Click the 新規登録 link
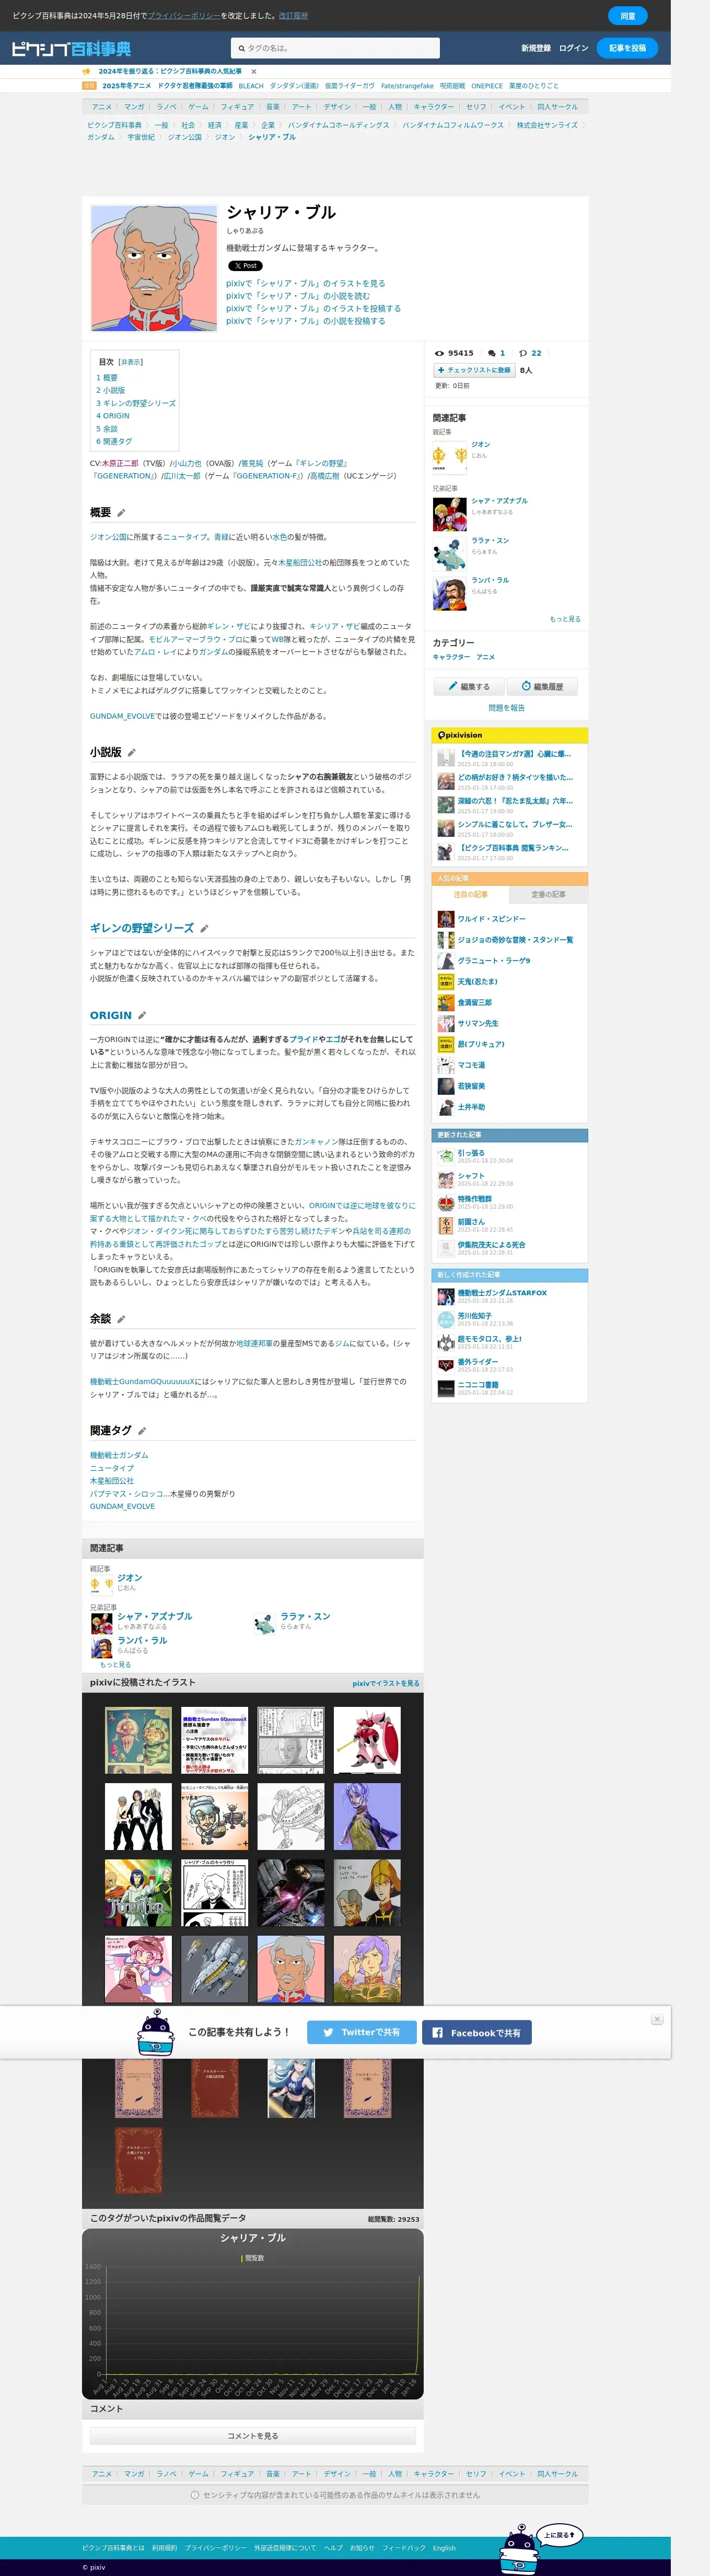Screen dimensions: 710x2576 click(x=536, y=48)
